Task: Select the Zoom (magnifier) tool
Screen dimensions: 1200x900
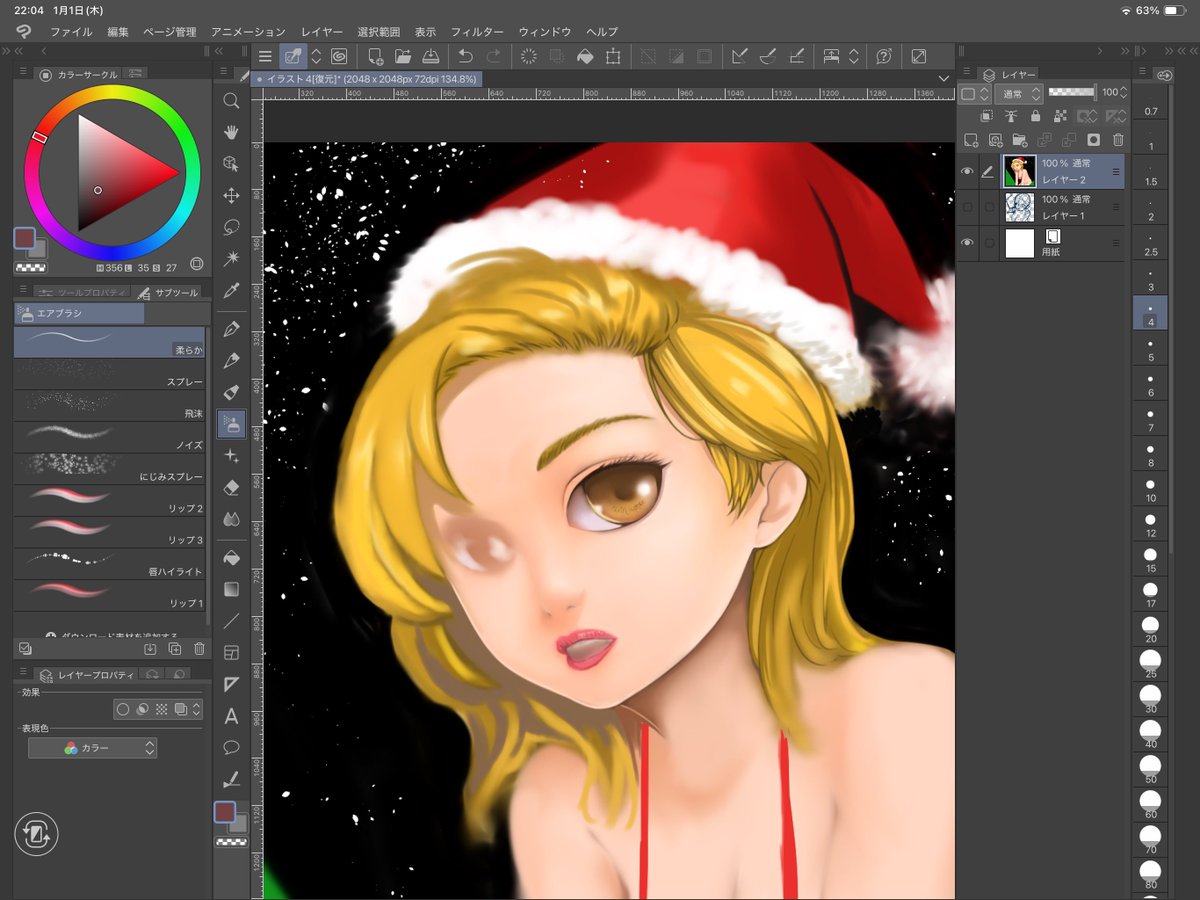Action: [x=231, y=100]
